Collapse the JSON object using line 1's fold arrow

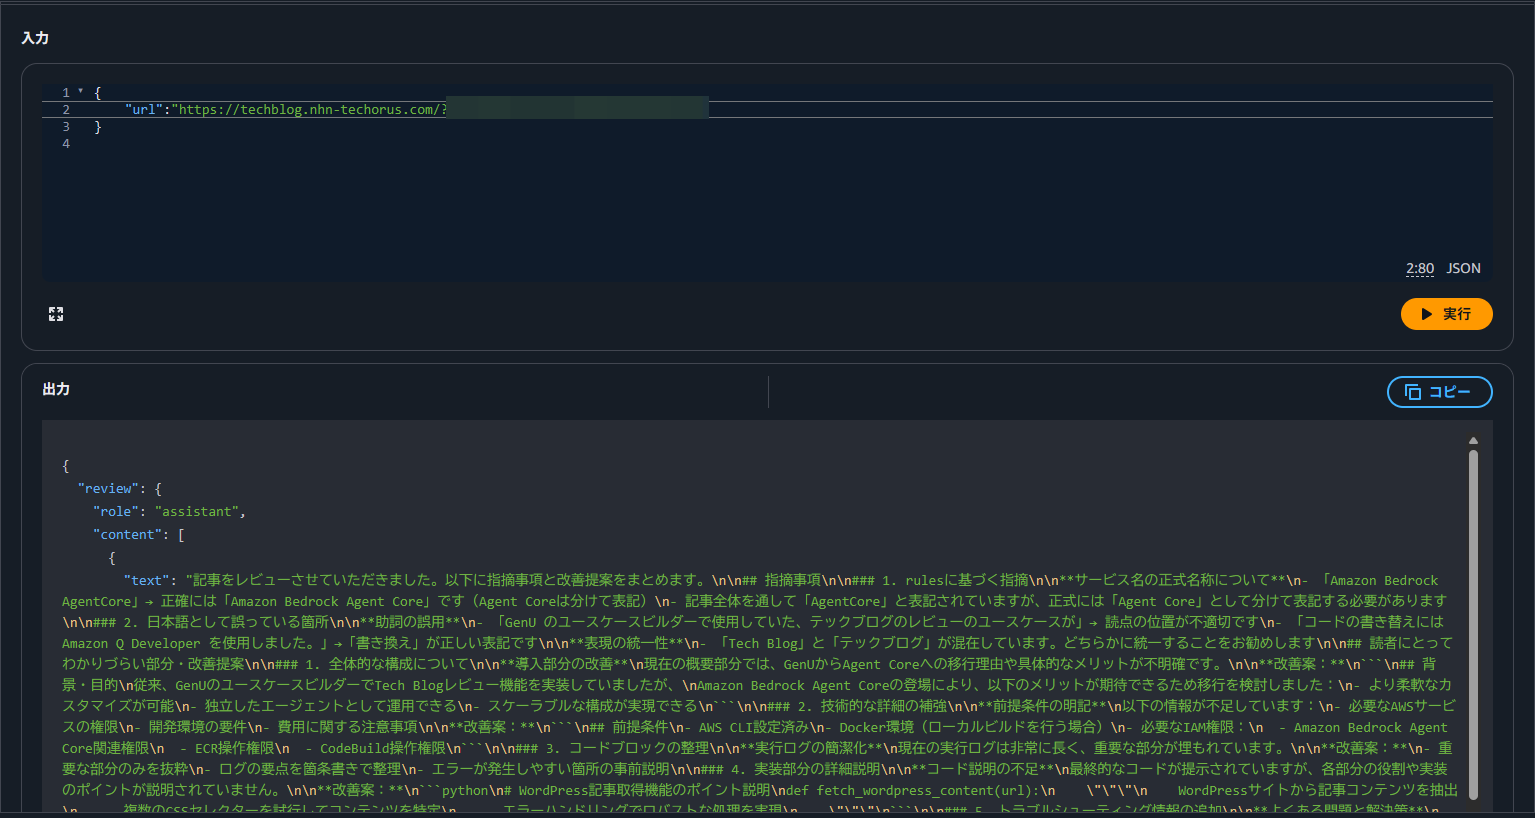click(82, 91)
